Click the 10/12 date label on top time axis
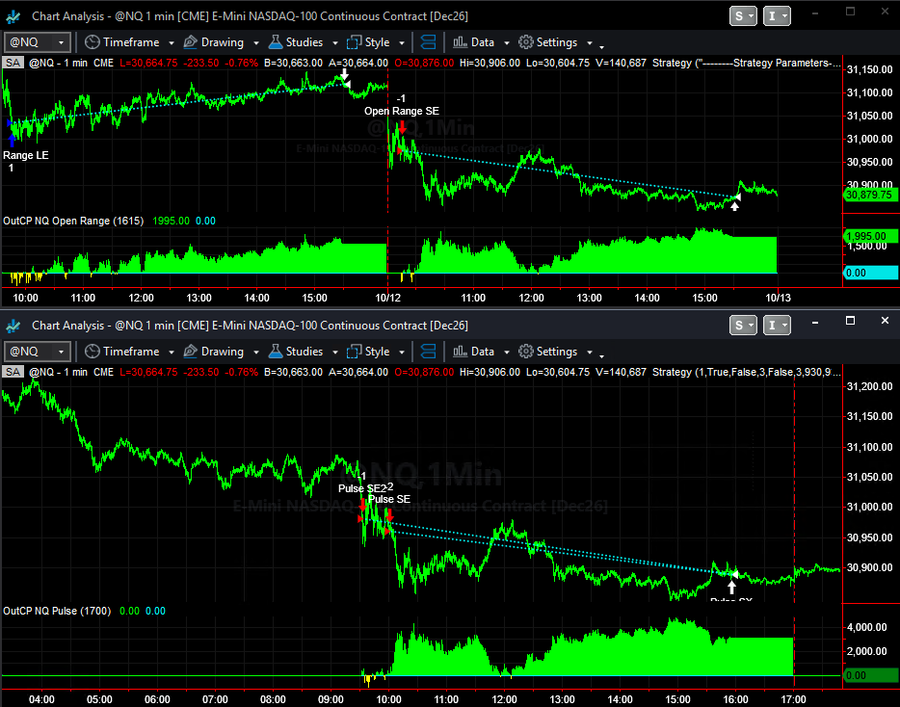 pos(388,298)
